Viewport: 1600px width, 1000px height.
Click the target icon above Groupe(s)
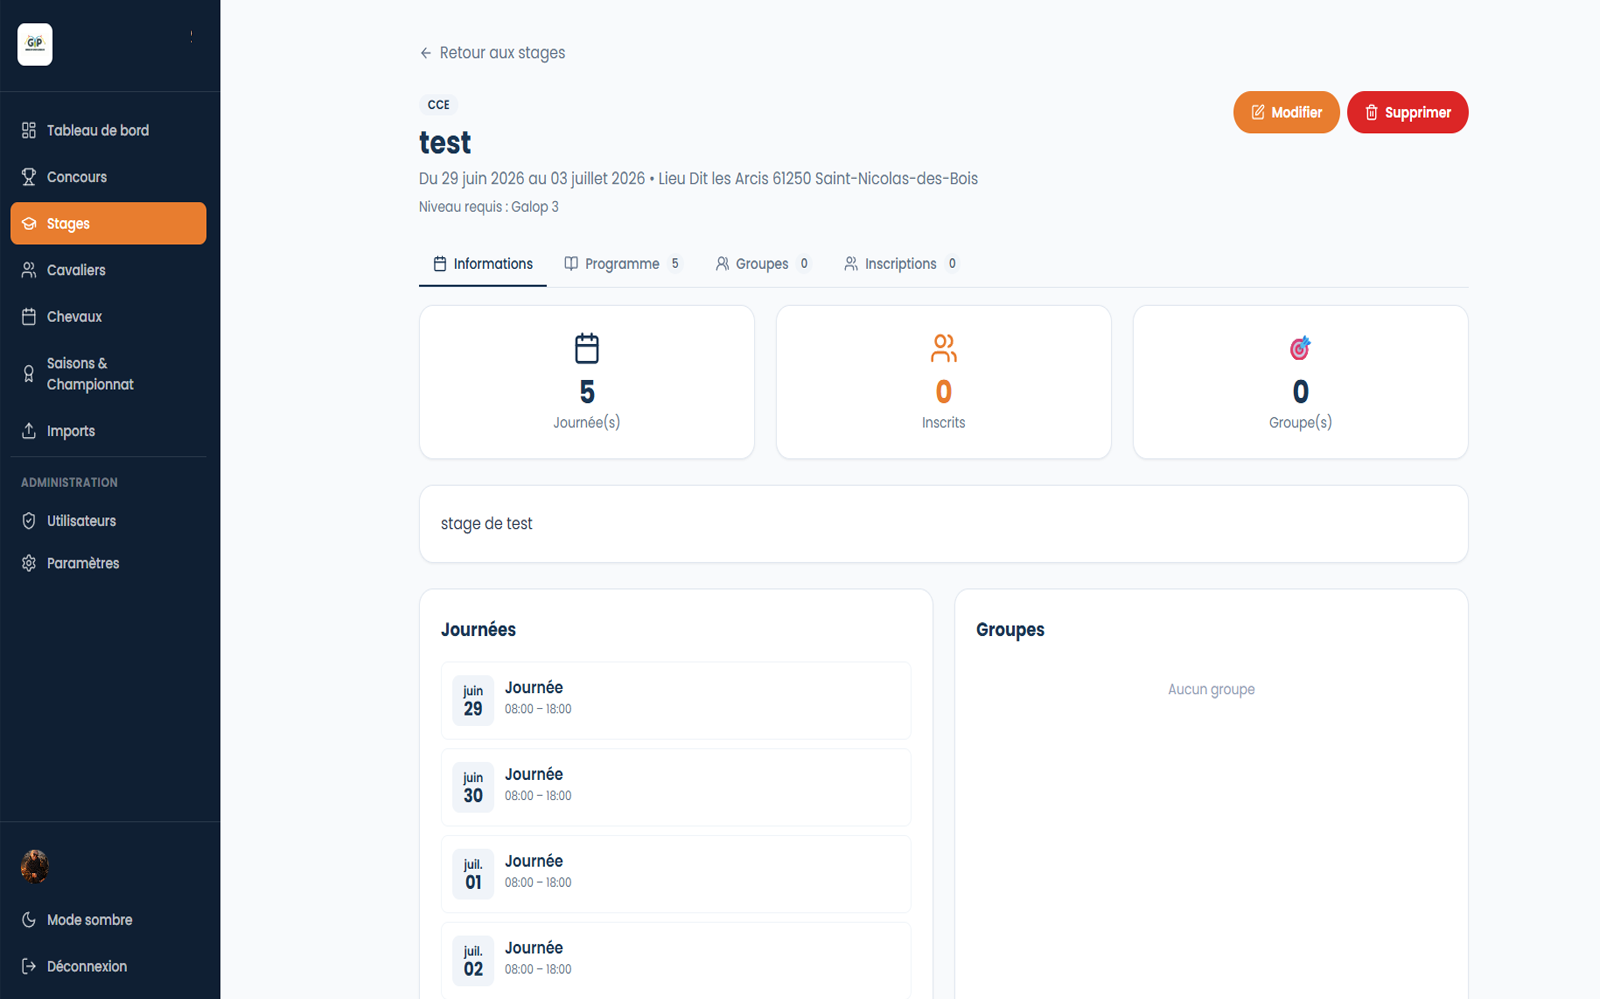(x=1300, y=348)
